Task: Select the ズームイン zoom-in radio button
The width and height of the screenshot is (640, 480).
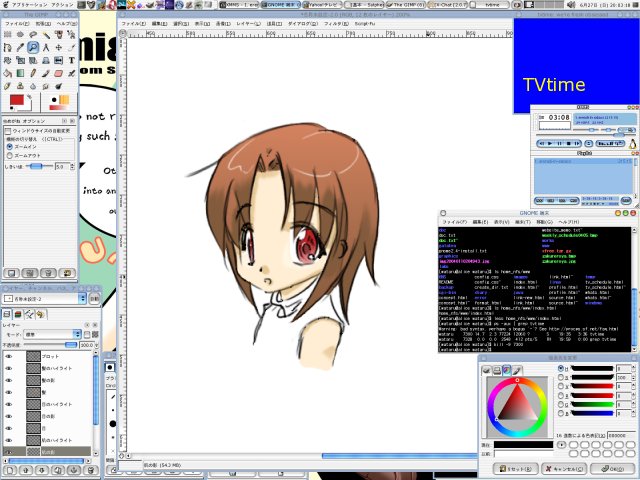Action: [x=10, y=147]
